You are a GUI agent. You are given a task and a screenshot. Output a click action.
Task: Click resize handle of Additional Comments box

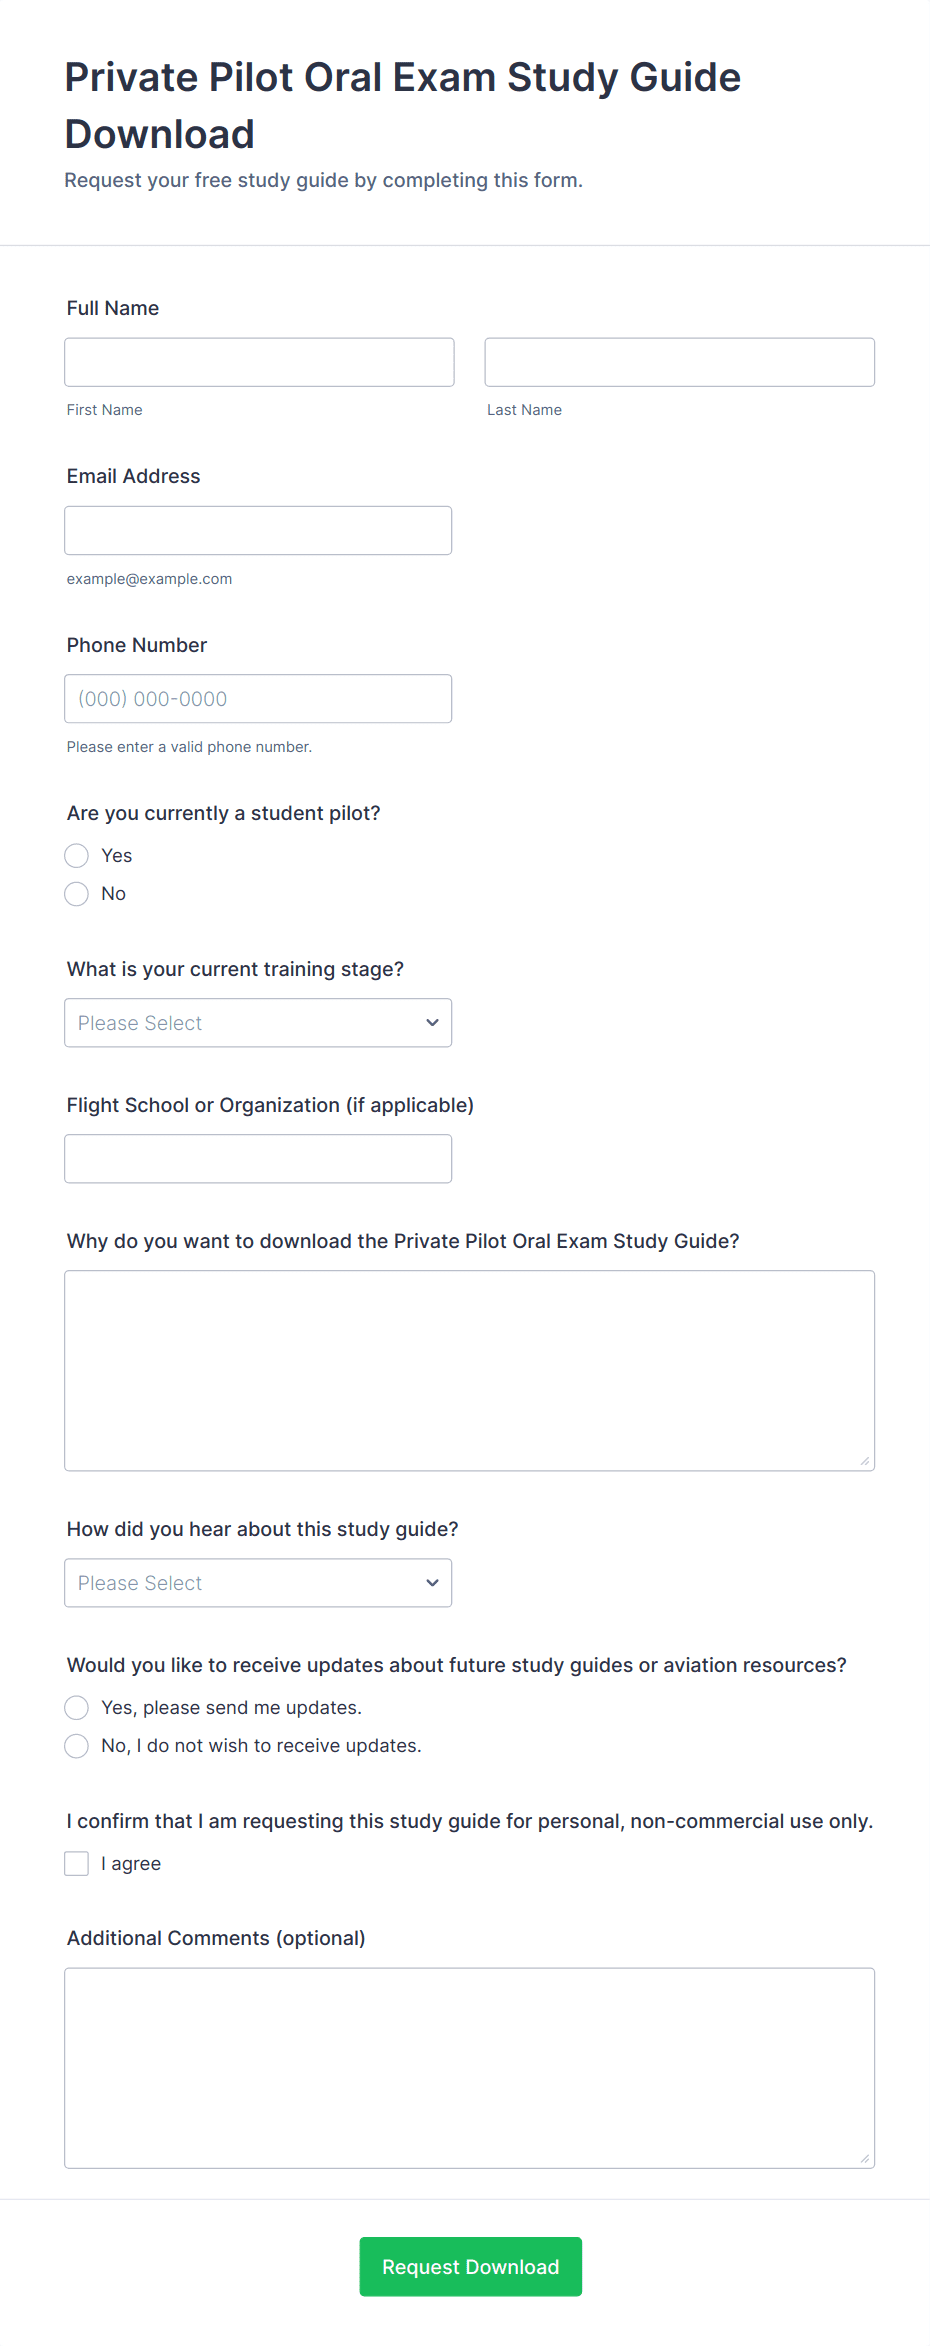864,2158
